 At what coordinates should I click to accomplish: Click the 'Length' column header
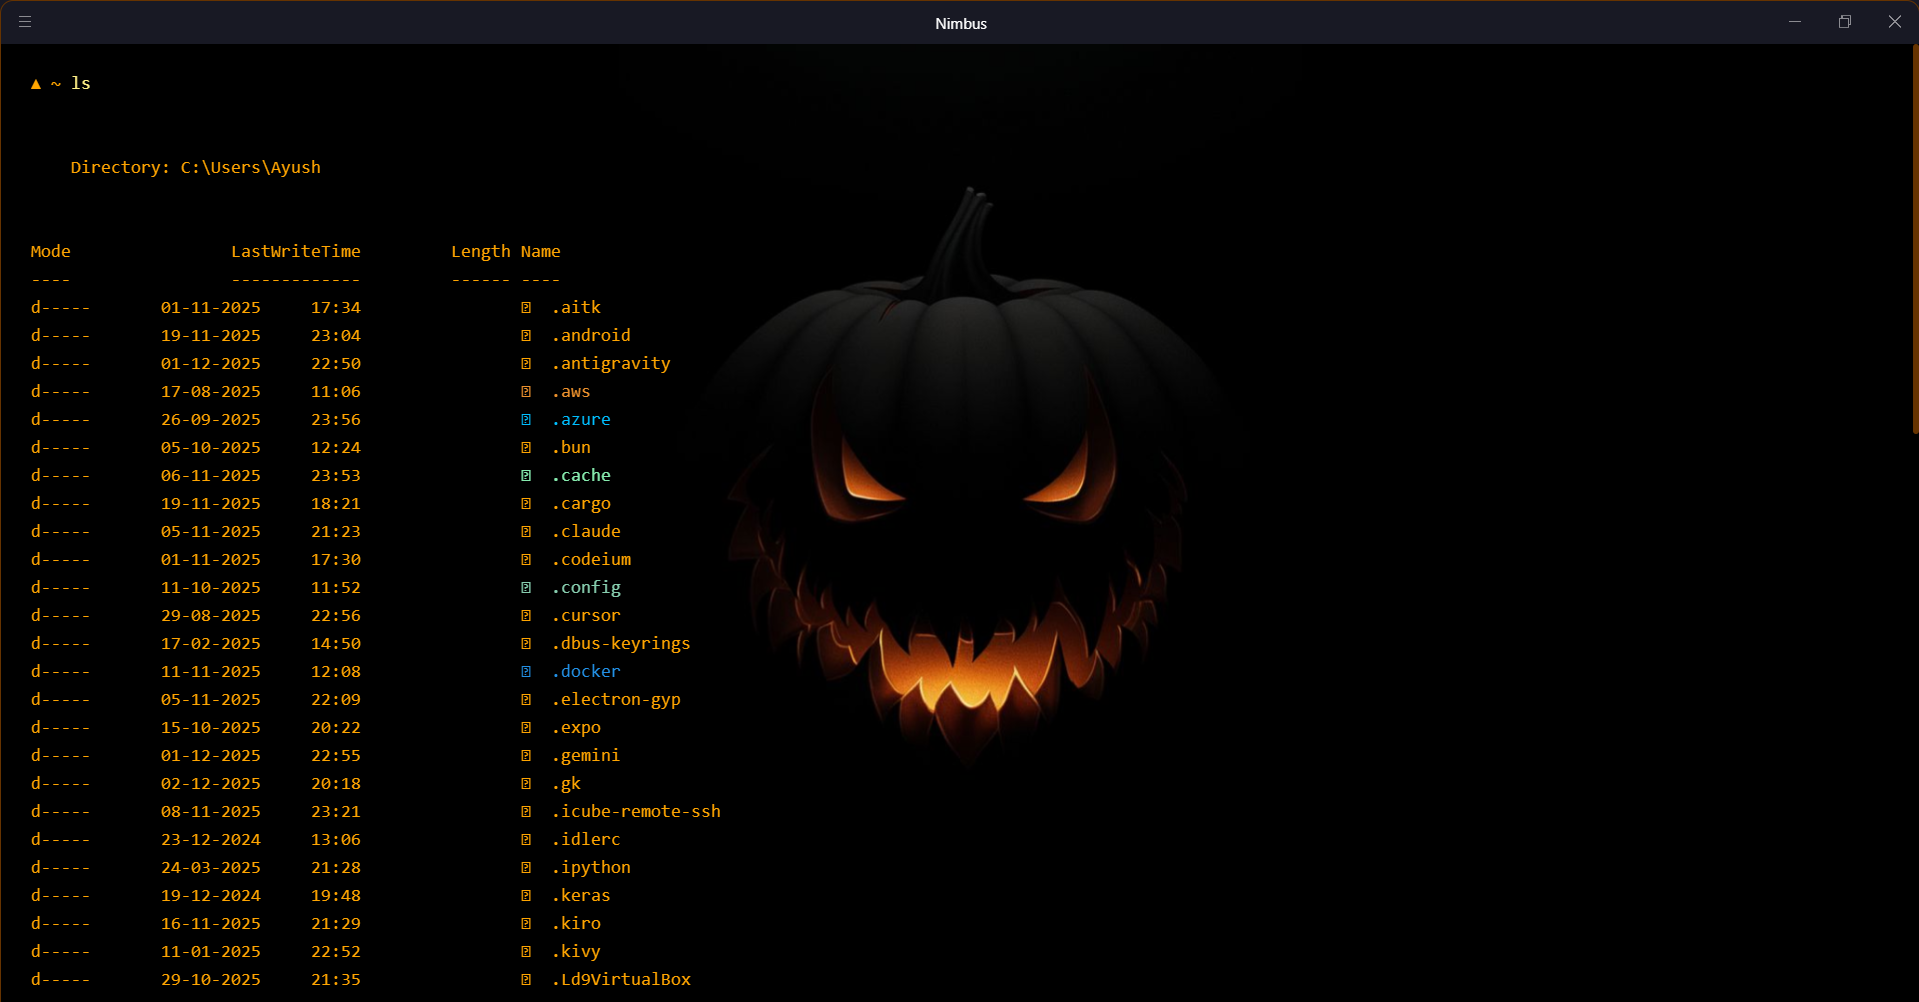pyautogui.click(x=481, y=252)
